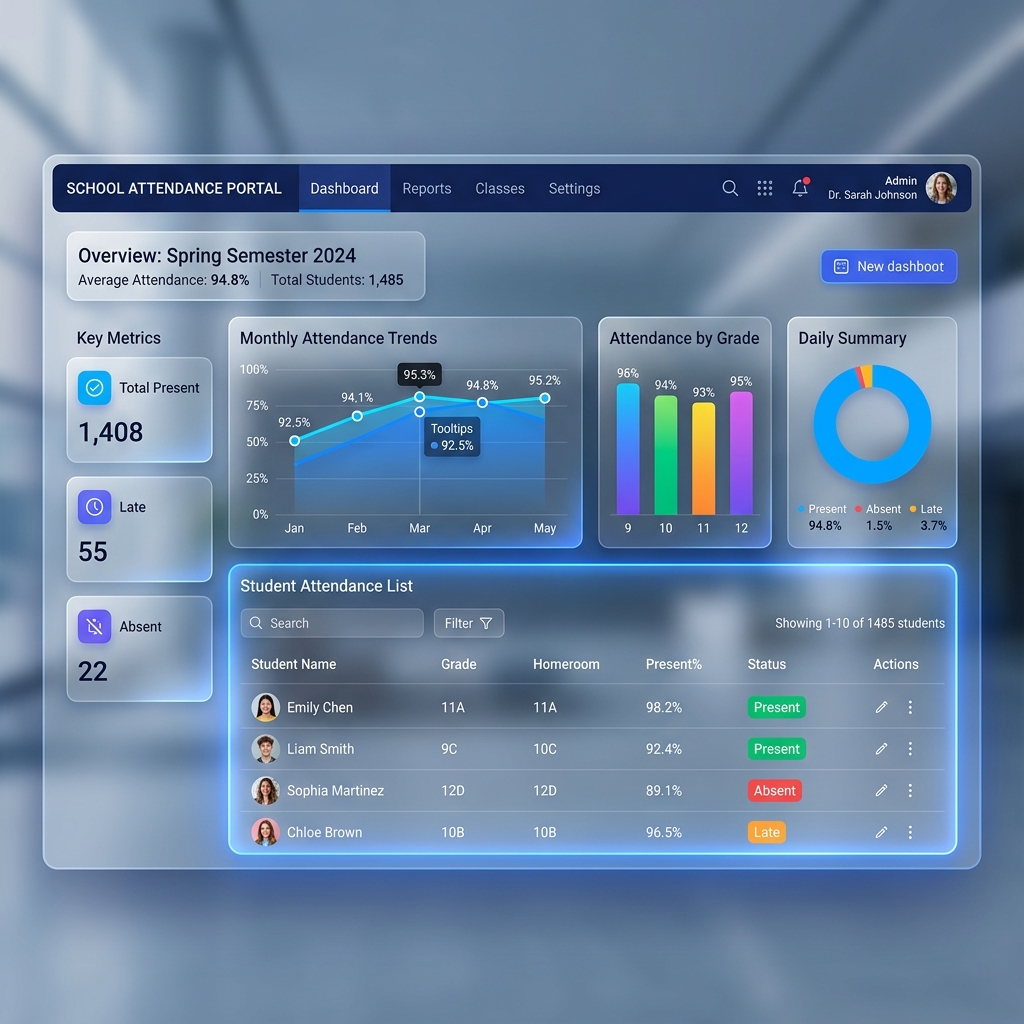This screenshot has height=1024, width=1024.
Task: Sort by Grade column header
Action: [458, 664]
